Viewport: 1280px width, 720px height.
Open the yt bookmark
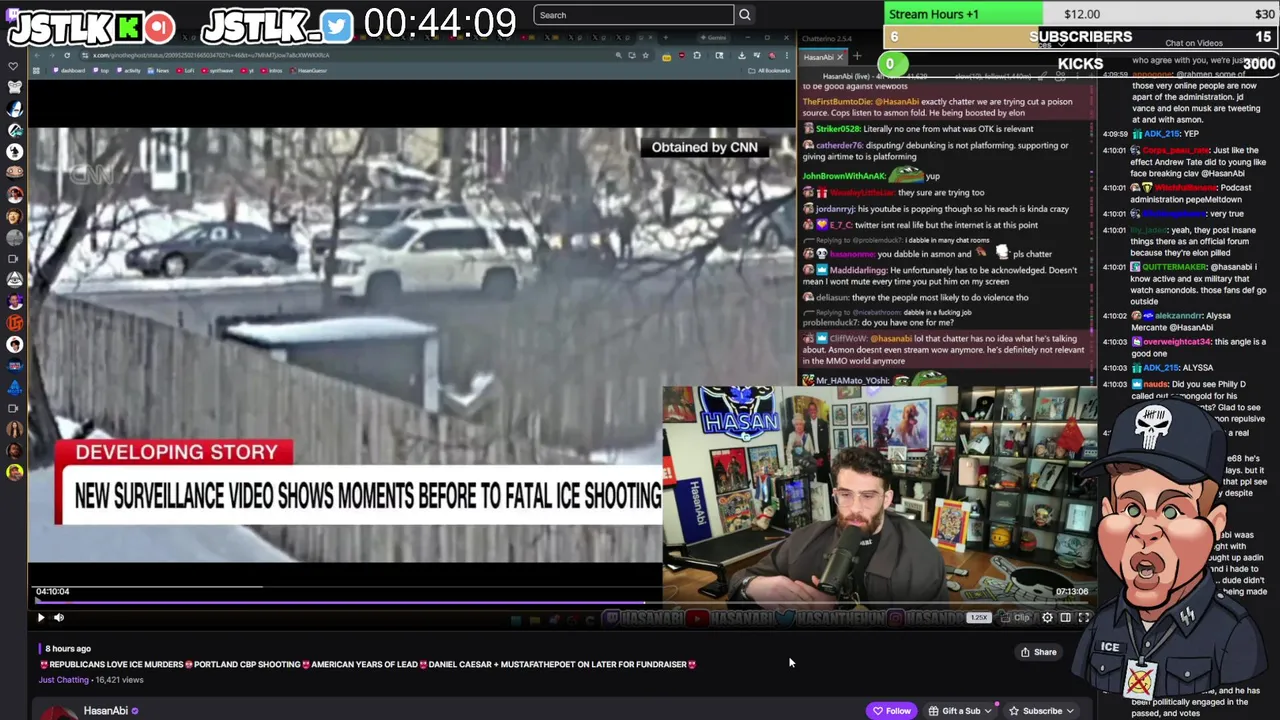247,71
